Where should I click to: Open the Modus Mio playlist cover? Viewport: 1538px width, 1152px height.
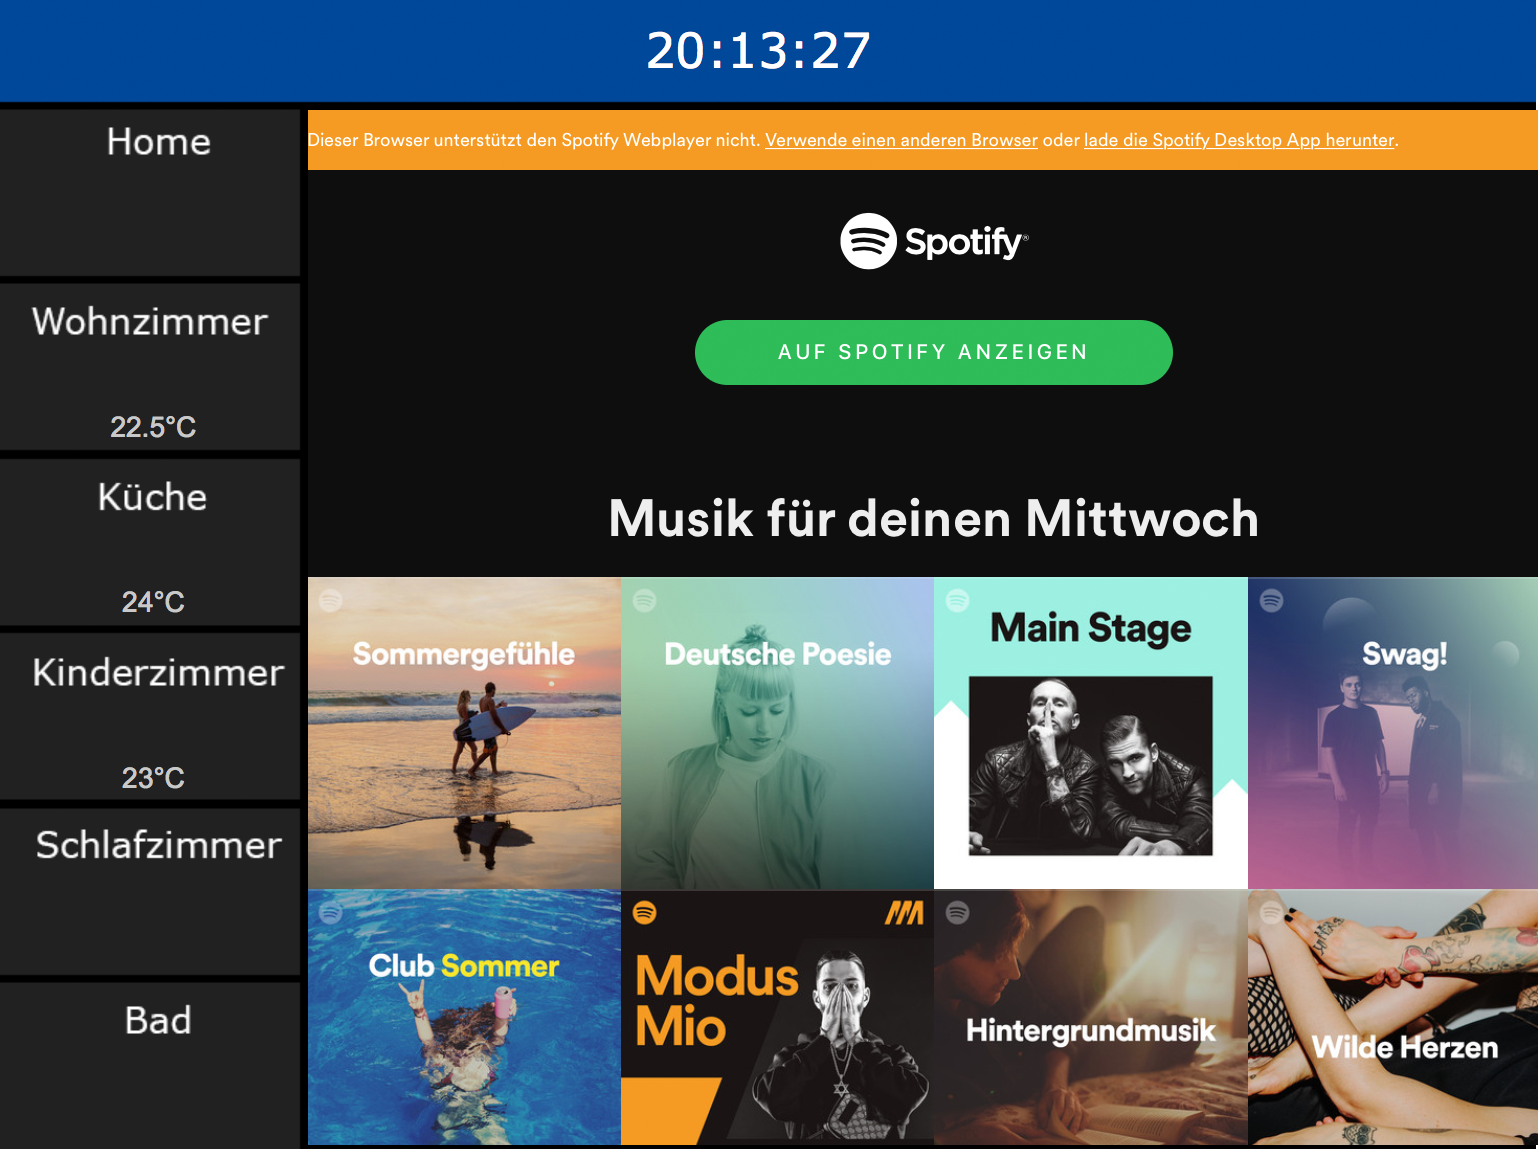[x=777, y=1018]
